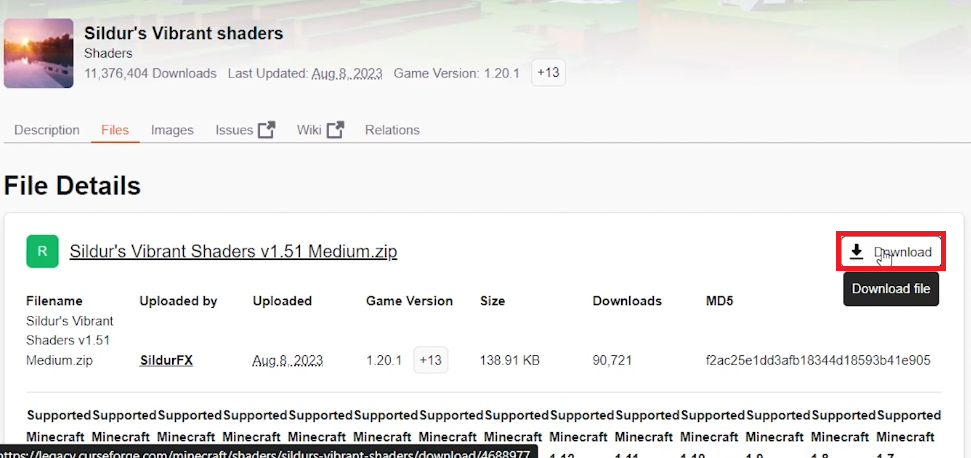Click the MD5 column header

tap(720, 301)
